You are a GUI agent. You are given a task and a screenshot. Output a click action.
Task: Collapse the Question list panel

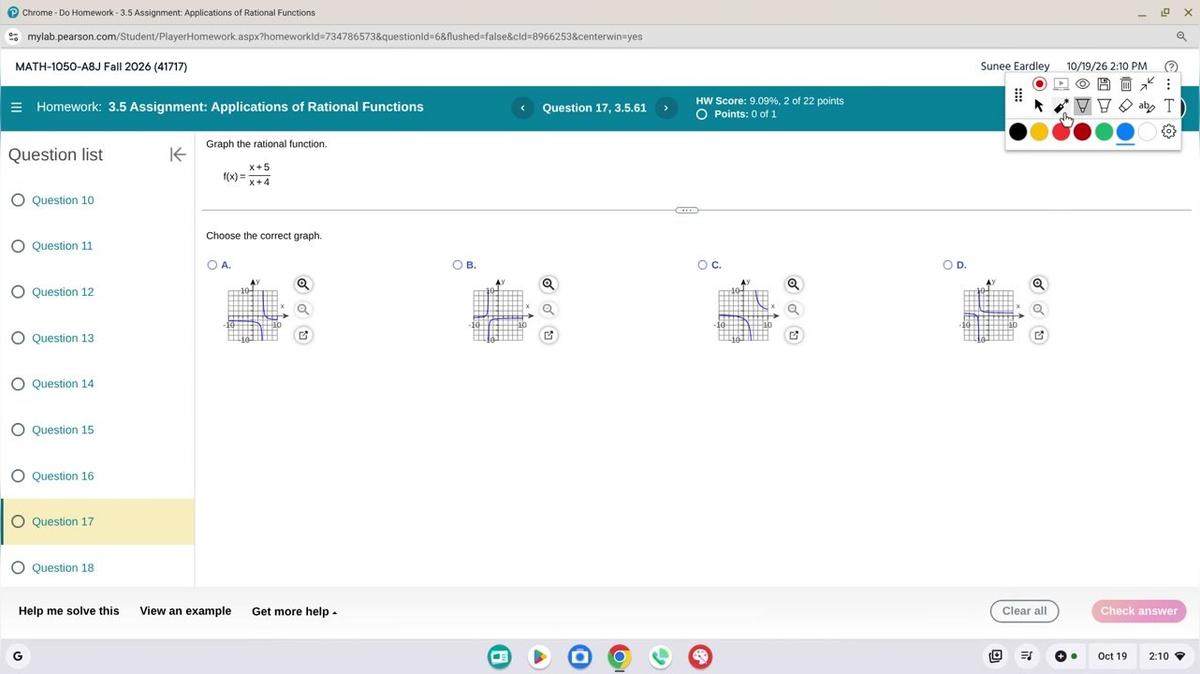pyautogui.click(x=177, y=154)
